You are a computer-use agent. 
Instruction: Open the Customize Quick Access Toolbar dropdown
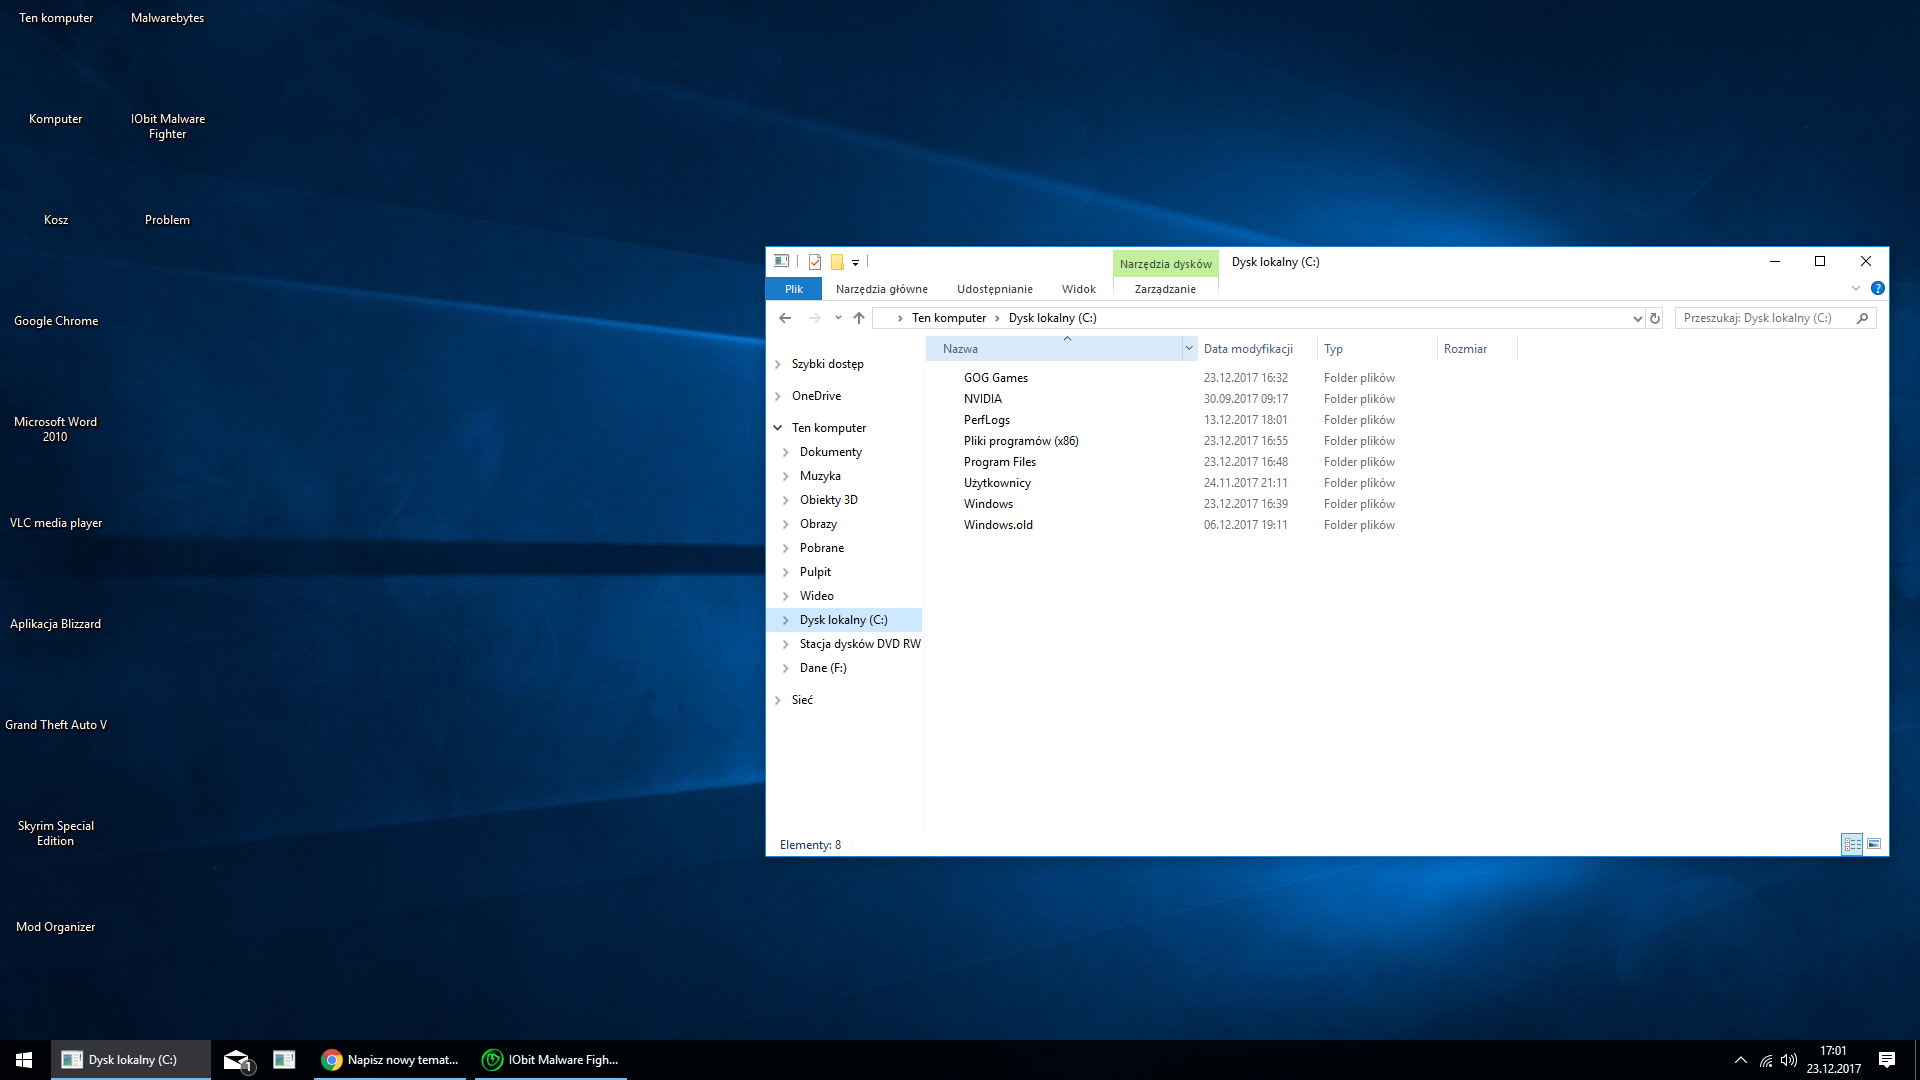tap(856, 263)
